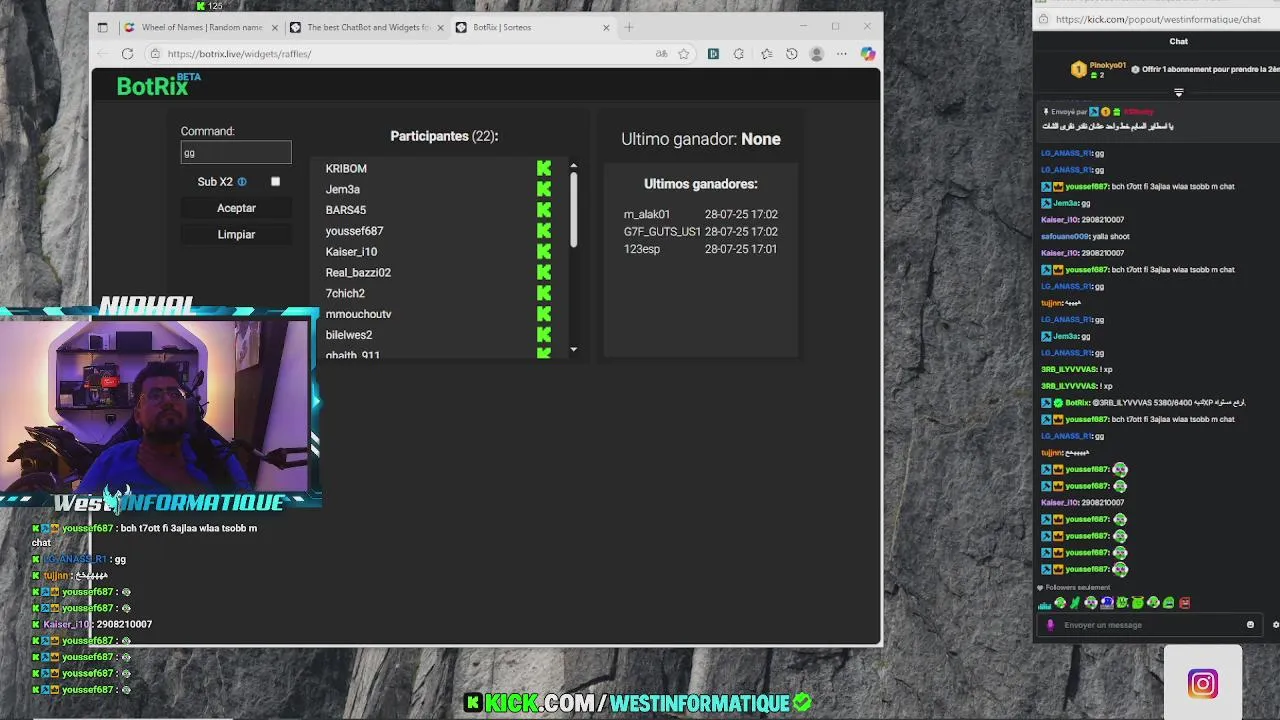
Task: Collapse the pinned message arrow in chat
Action: tap(1178, 93)
